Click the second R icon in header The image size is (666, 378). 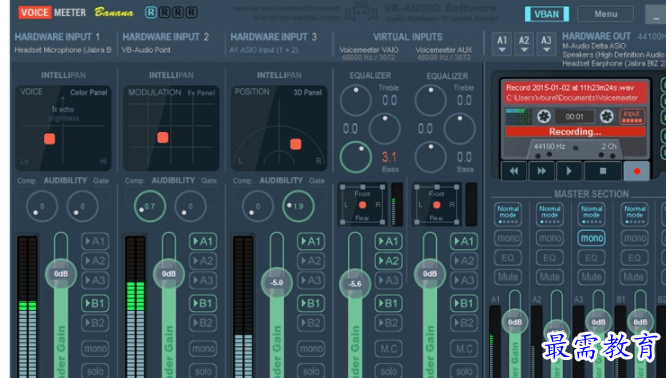coord(164,12)
